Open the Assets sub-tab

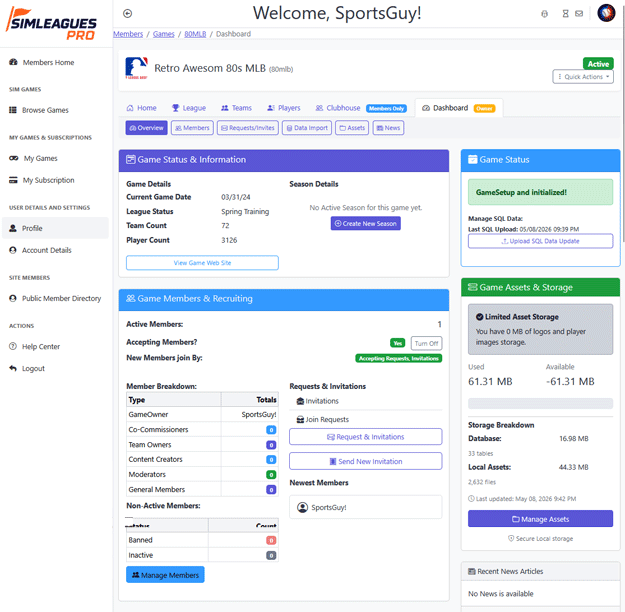[352, 128]
